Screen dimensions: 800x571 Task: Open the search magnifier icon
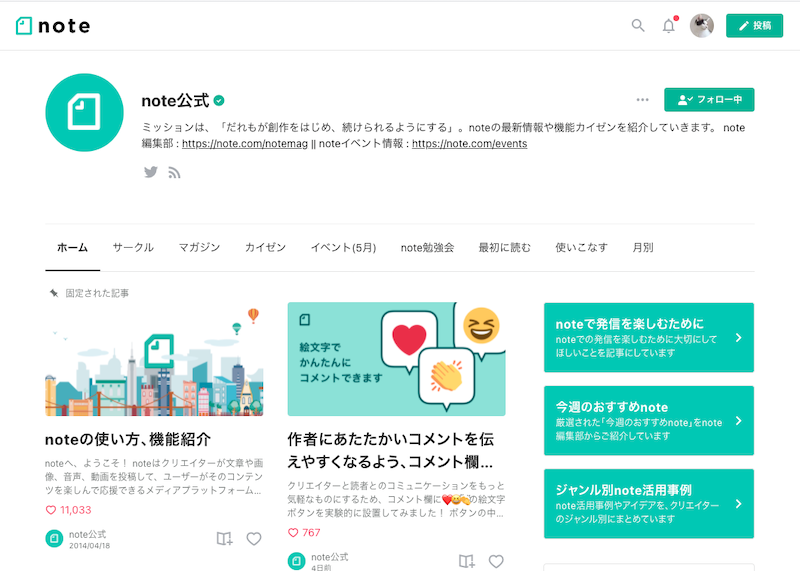coord(638,25)
